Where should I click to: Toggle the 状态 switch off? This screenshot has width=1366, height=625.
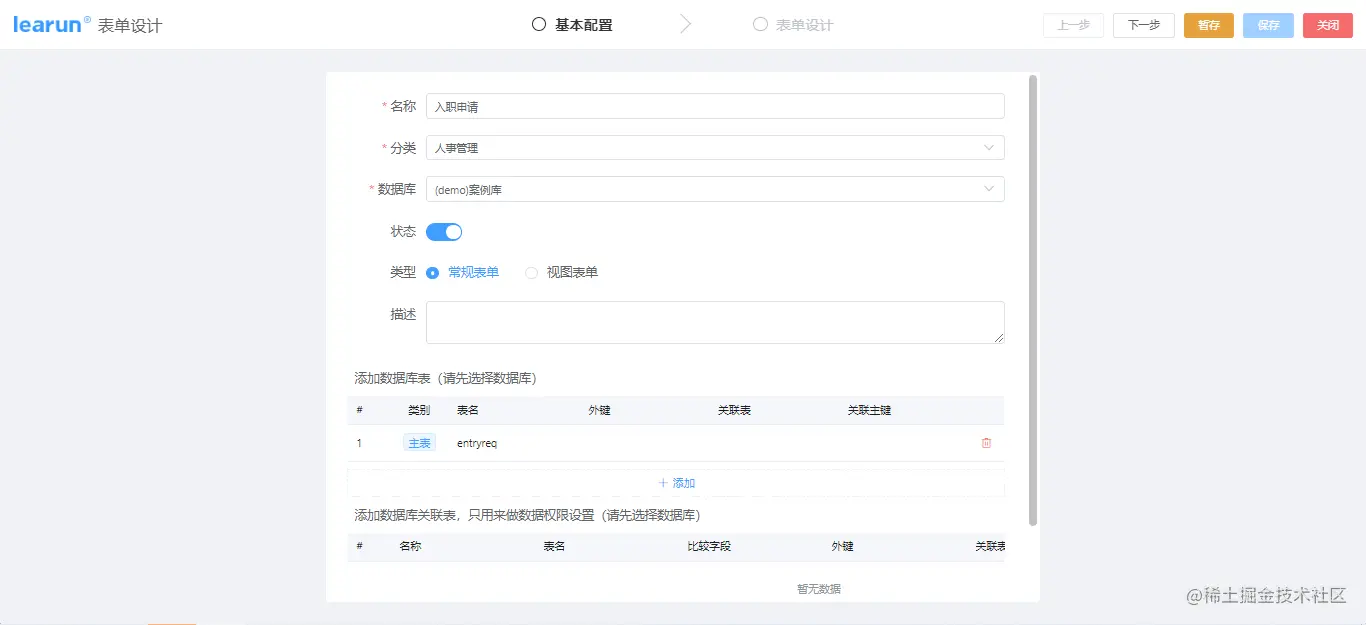444,232
